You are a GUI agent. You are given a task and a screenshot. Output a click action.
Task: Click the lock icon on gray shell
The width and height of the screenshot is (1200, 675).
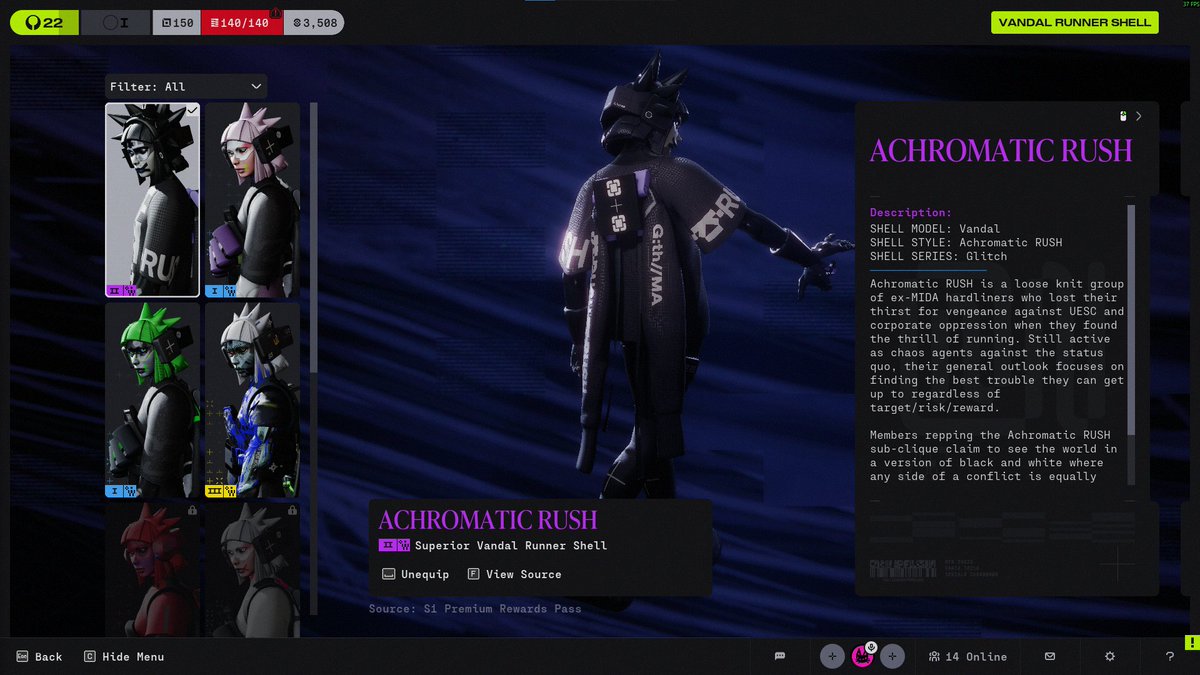tap(292, 510)
